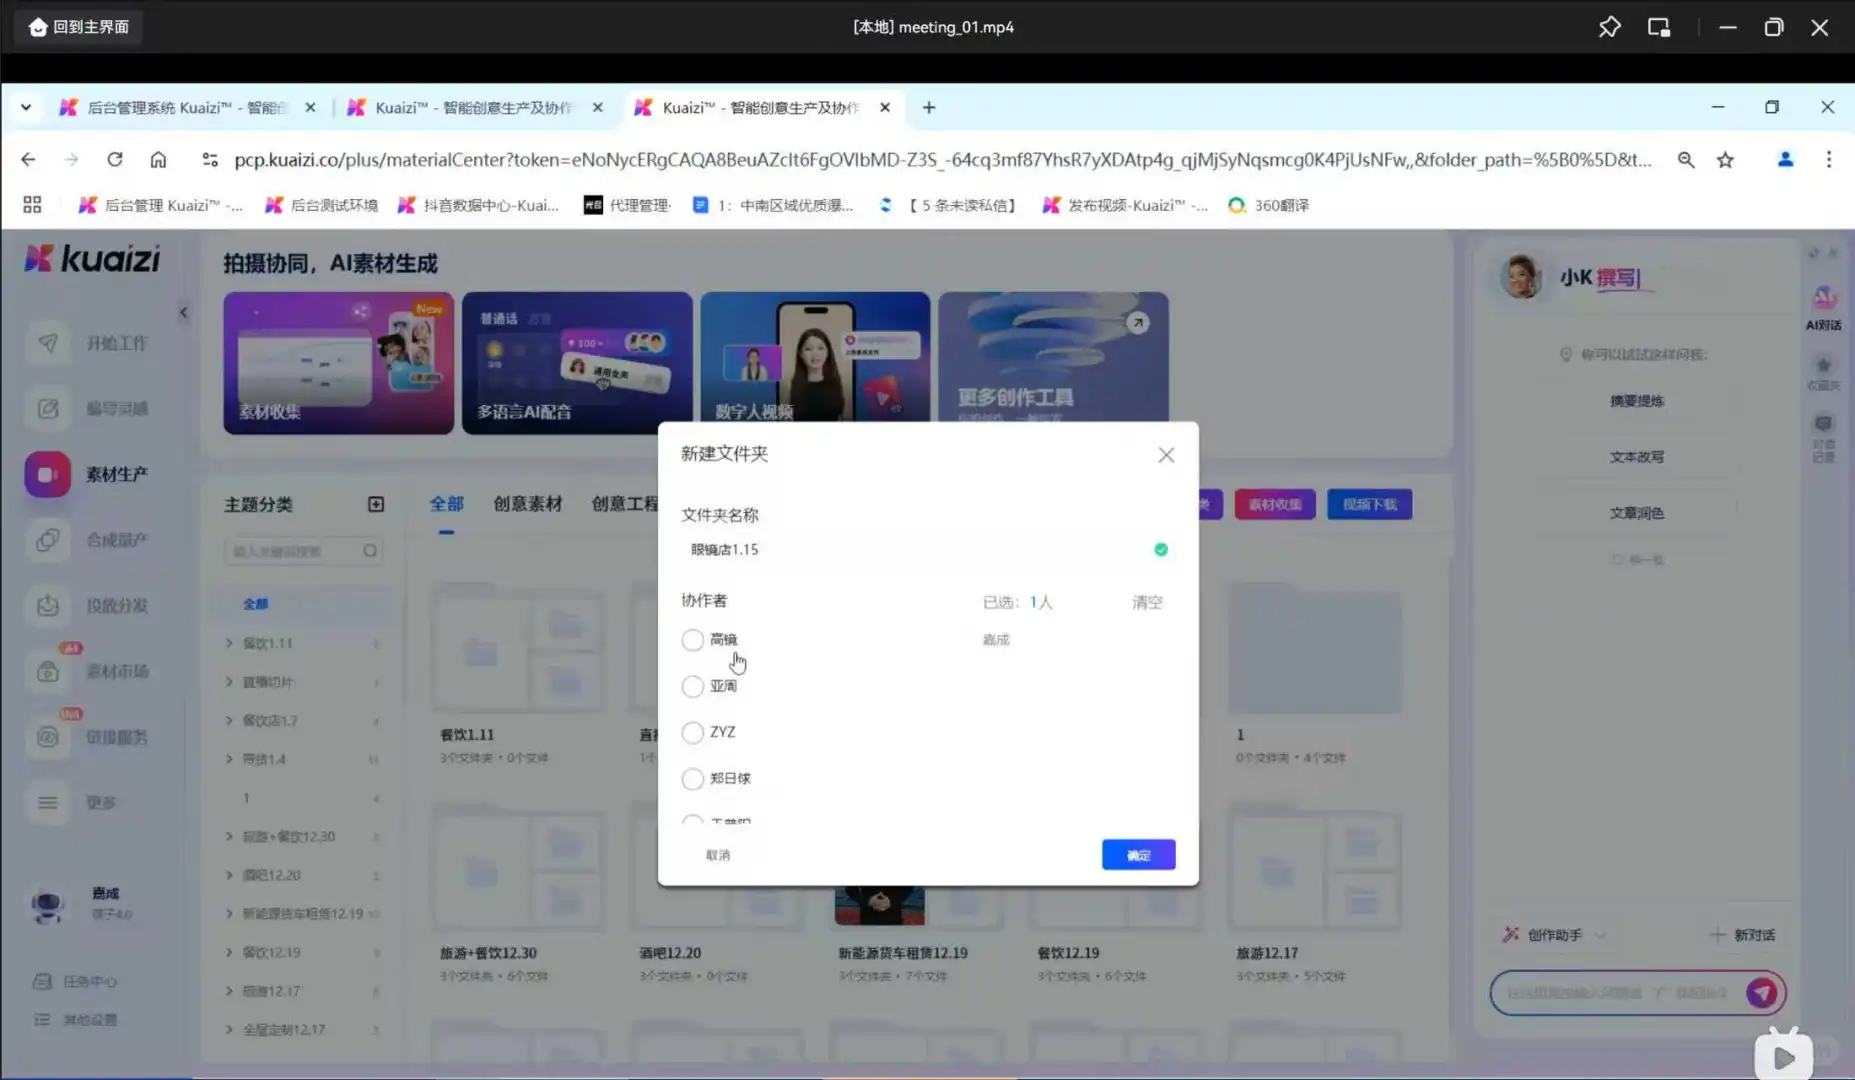Viewport: 1855px width, 1080px height.
Task: Open the 多语言AI配音 banner card
Action: tap(577, 363)
